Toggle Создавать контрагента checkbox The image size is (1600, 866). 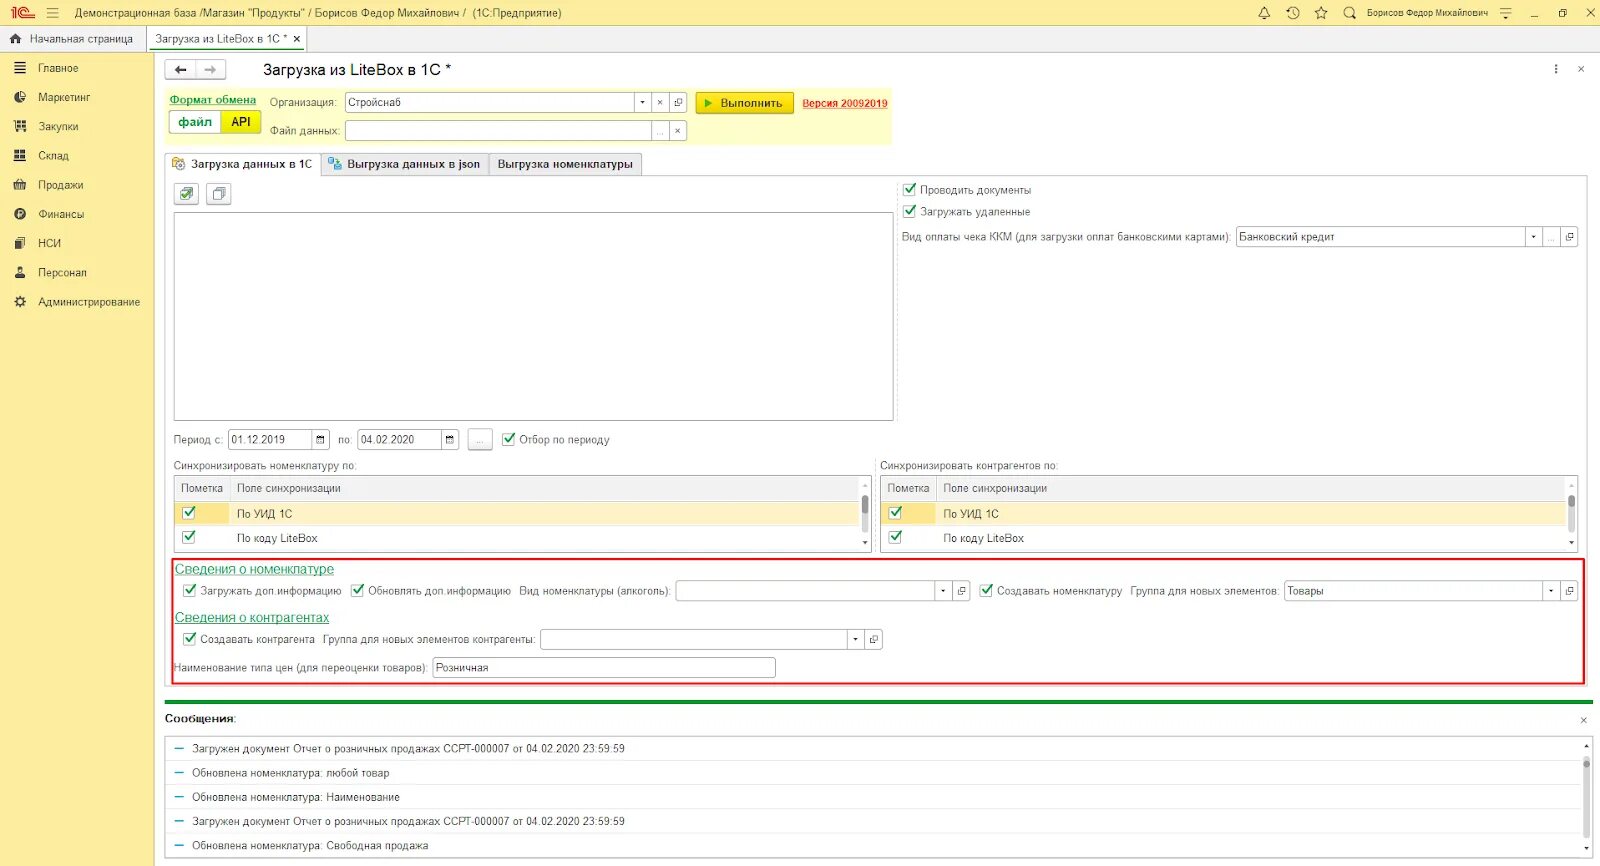189,638
